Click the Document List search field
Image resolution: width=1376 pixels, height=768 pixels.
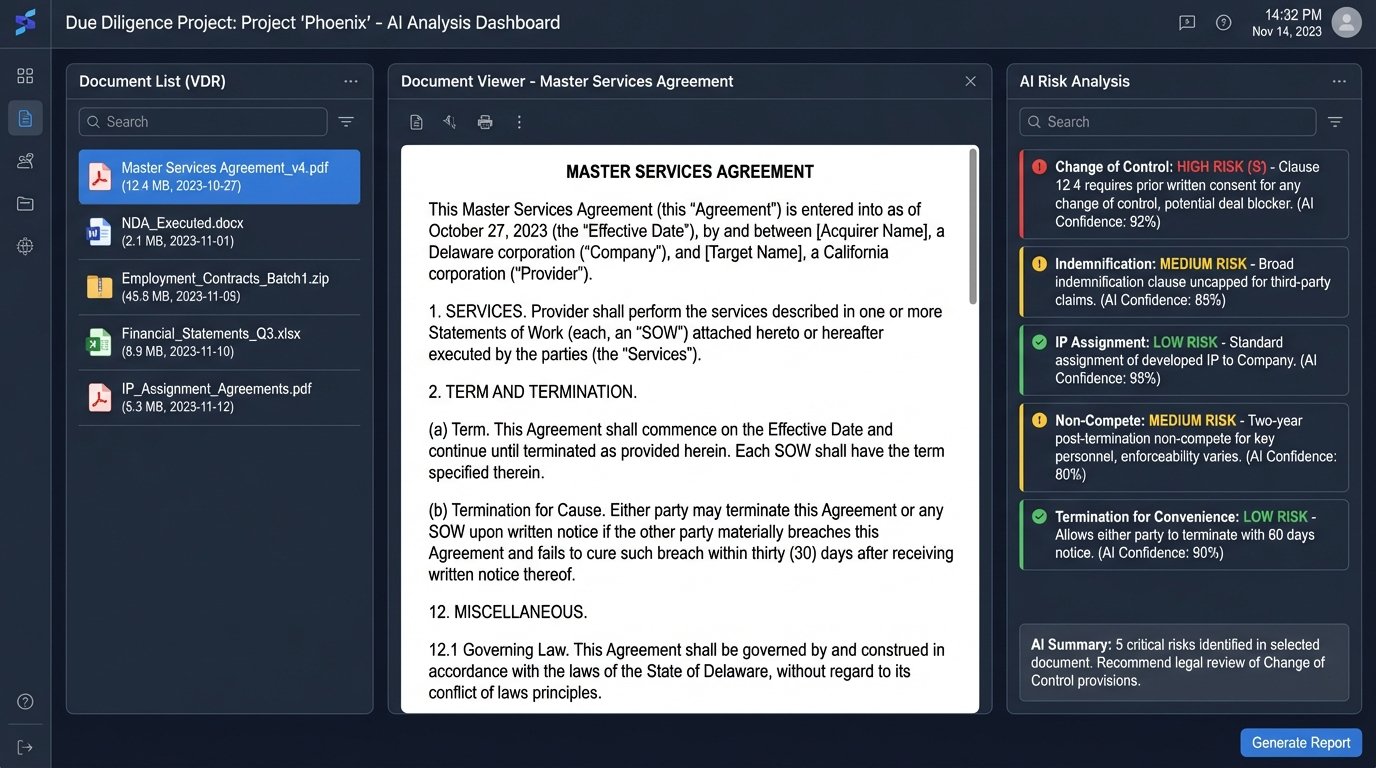tap(203, 122)
